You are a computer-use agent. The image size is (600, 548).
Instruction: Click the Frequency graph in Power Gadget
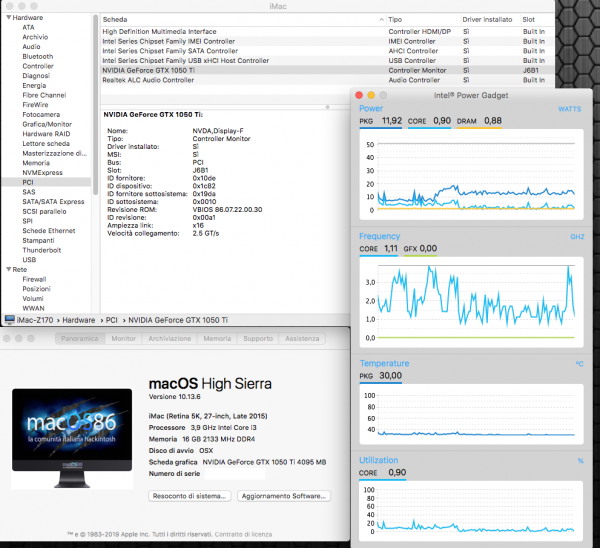471,302
